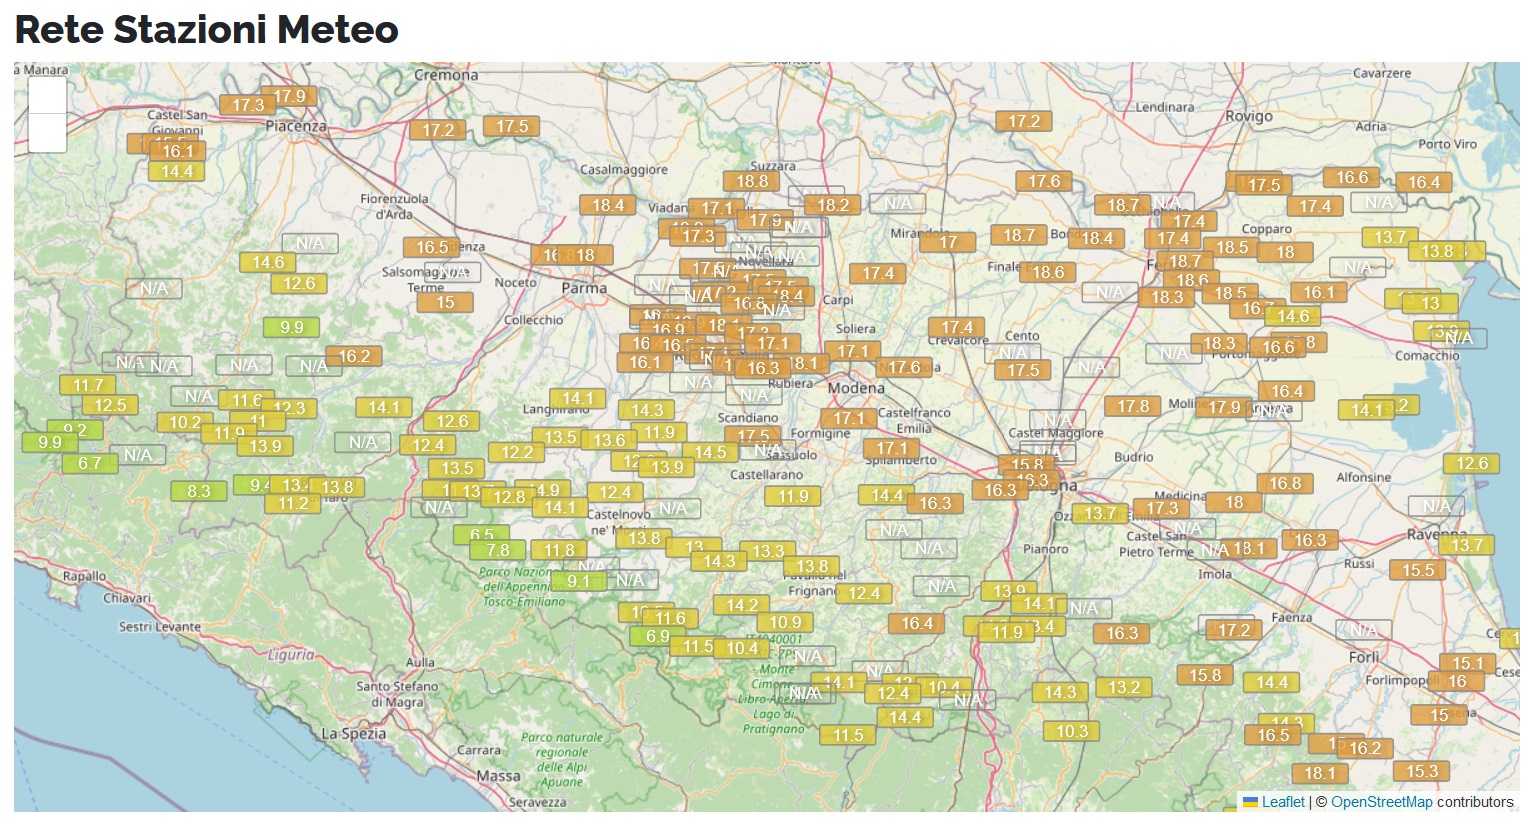
Task: Select the 18.2 weather station marker
Action: [832, 205]
